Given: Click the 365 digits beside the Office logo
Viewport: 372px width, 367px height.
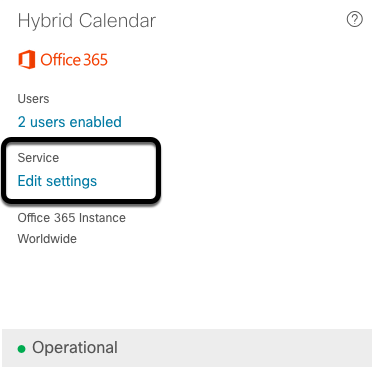Looking at the screenshot, I should pos(95,60).
